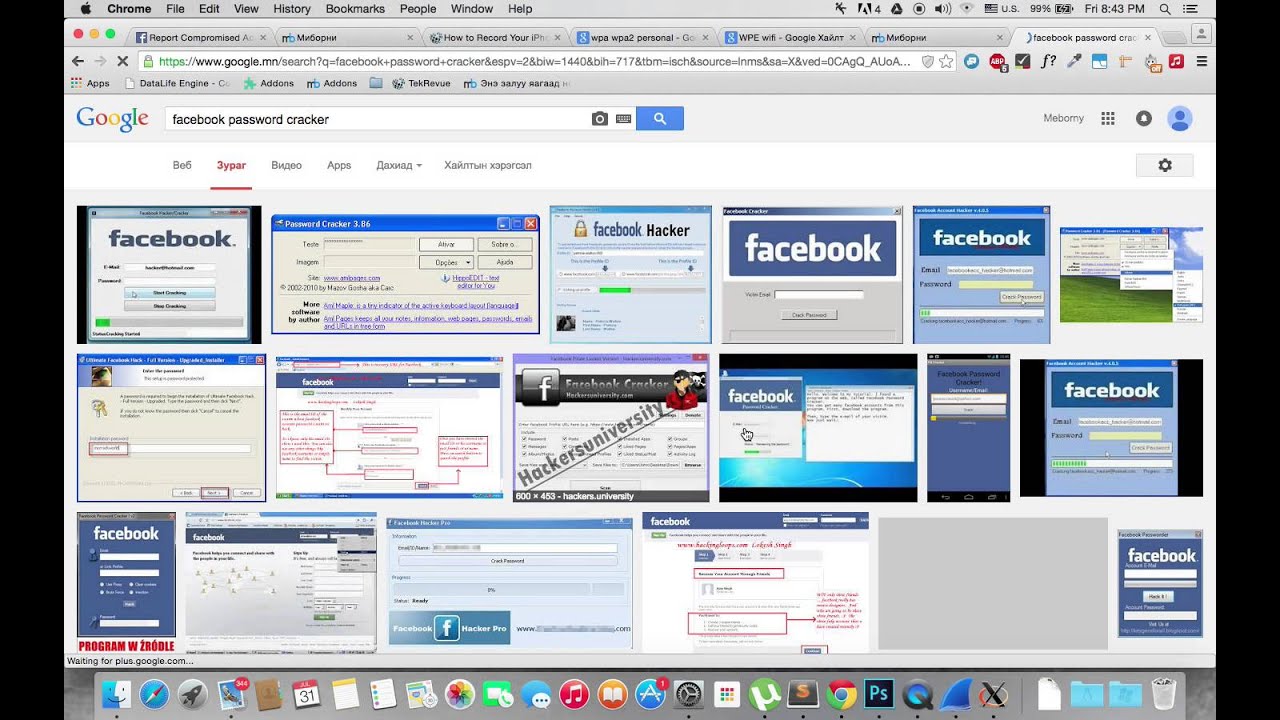Open search by image camera icon
This screenshot has width=1280, height=720.
600,119
